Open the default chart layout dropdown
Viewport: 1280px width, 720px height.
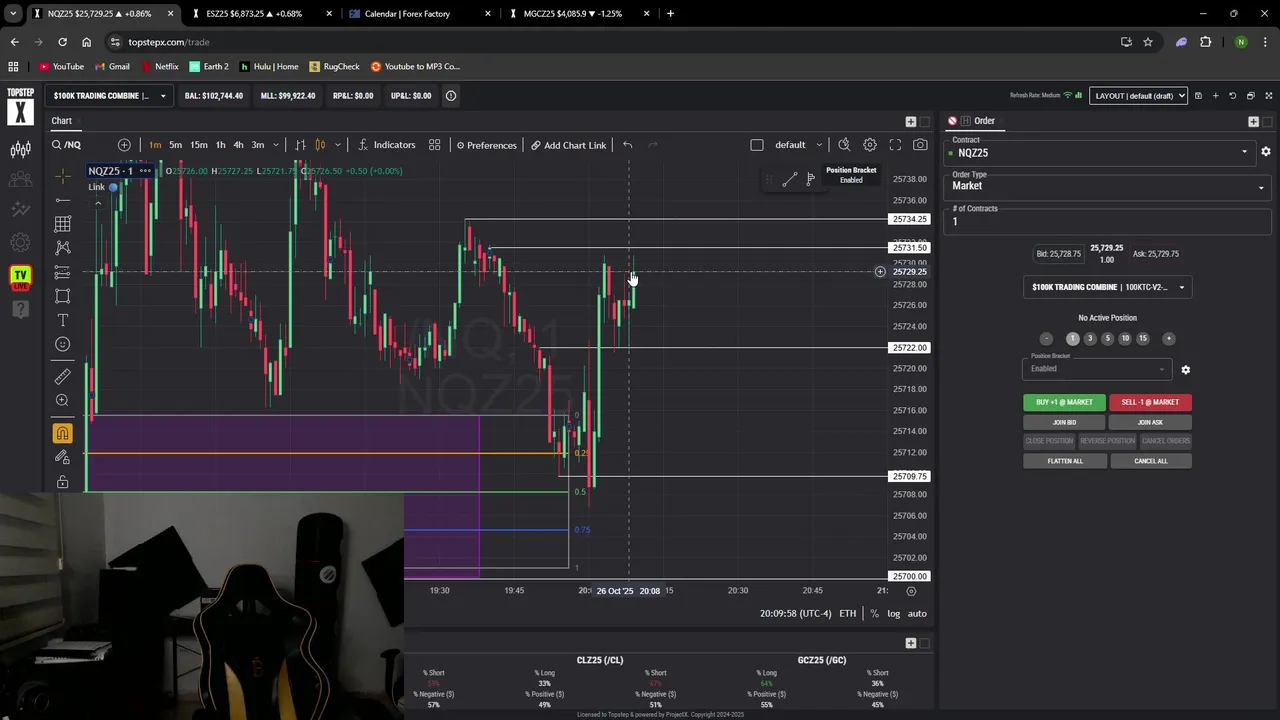[798, 145]
